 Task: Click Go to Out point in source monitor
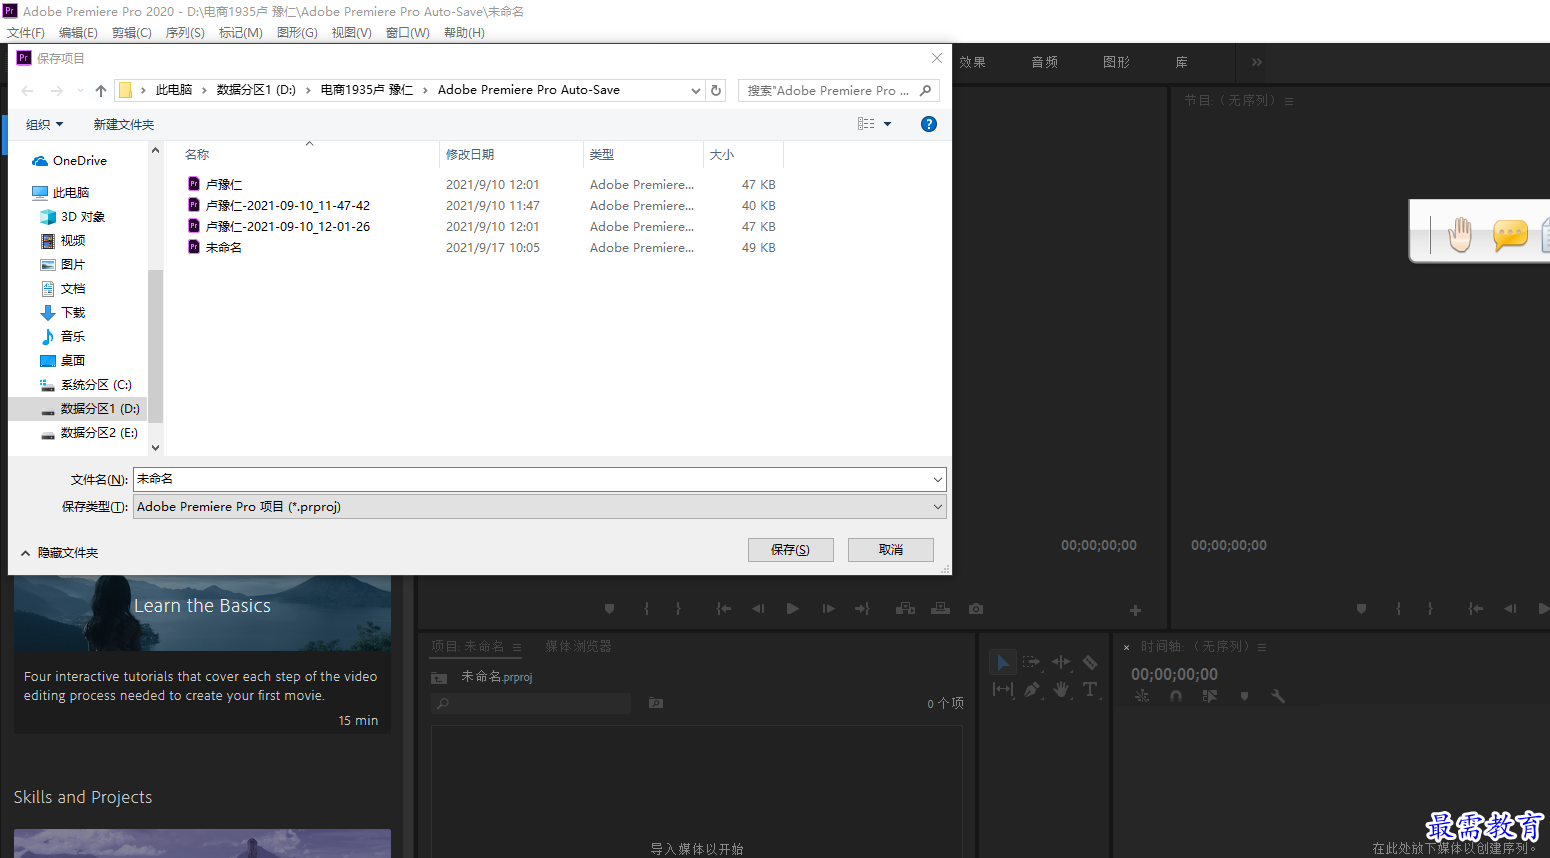[862, 608]
